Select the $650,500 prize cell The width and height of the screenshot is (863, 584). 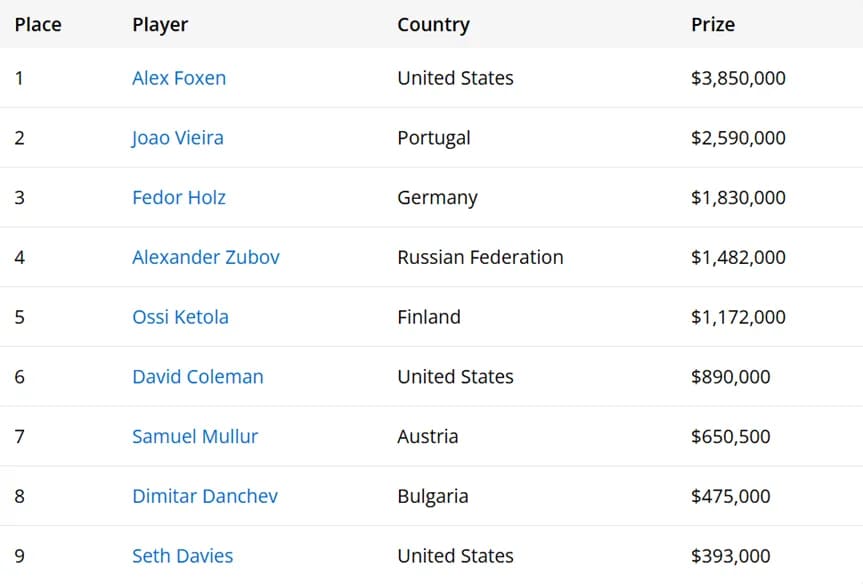coord(730,436)
